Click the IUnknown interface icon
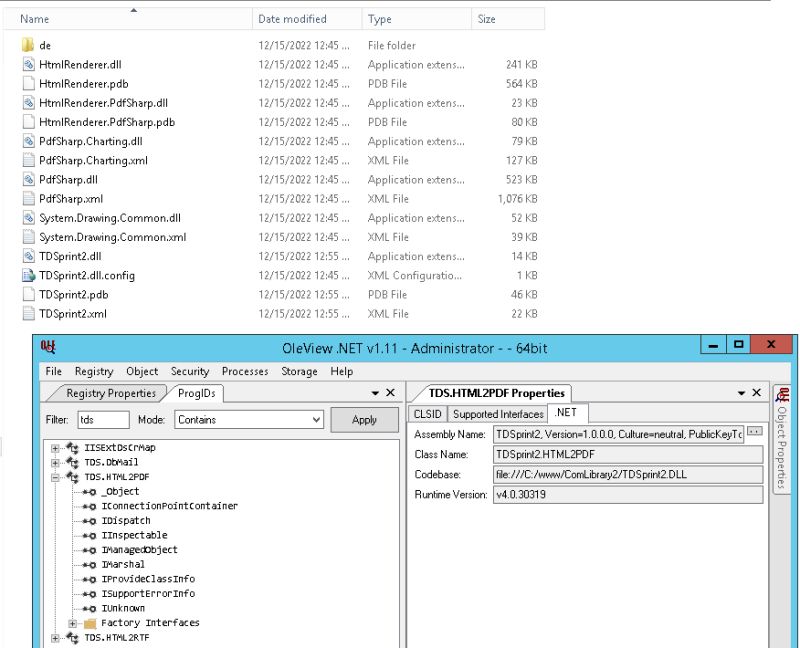Viewport: 800px width, 648px height. pos(89,608)
